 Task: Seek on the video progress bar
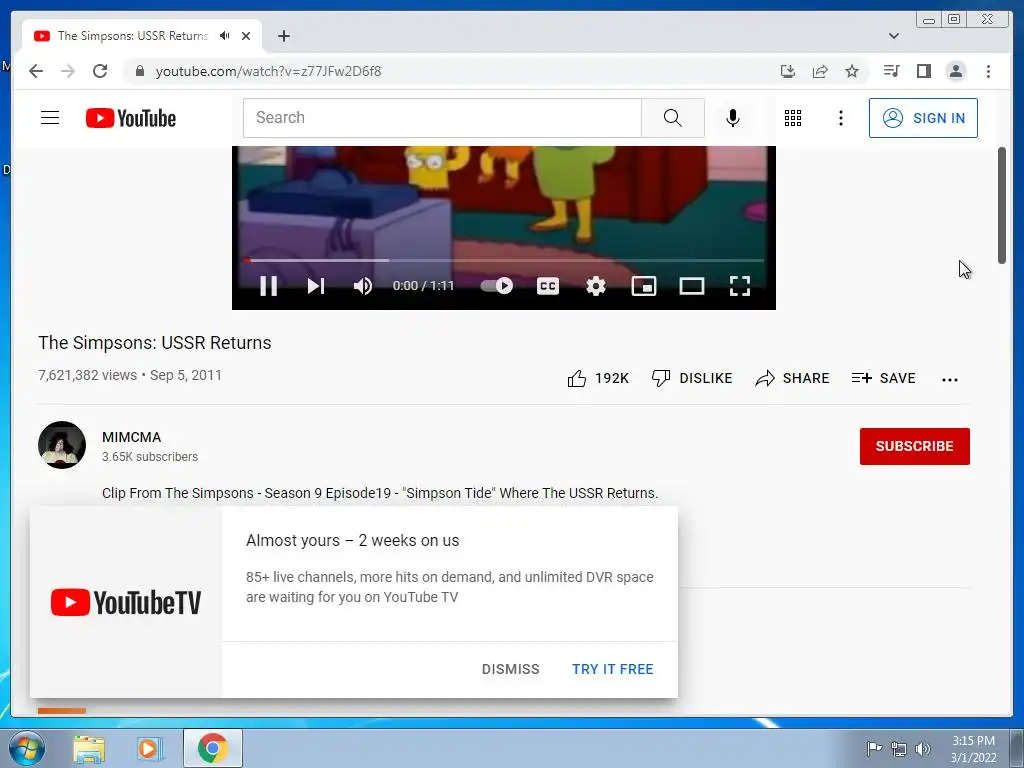504,261
